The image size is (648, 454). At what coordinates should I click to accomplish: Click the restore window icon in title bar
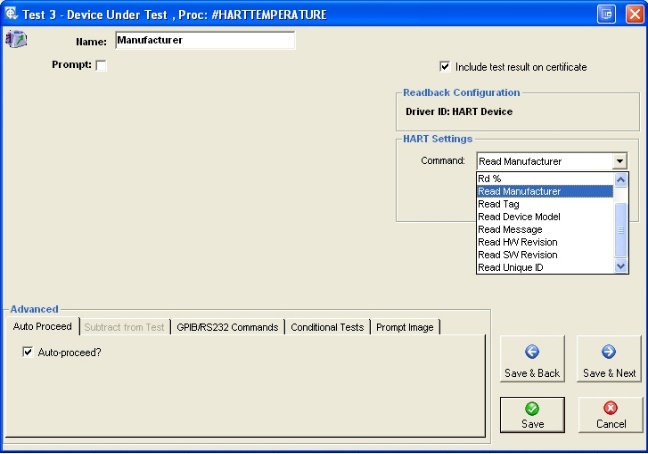606,14
